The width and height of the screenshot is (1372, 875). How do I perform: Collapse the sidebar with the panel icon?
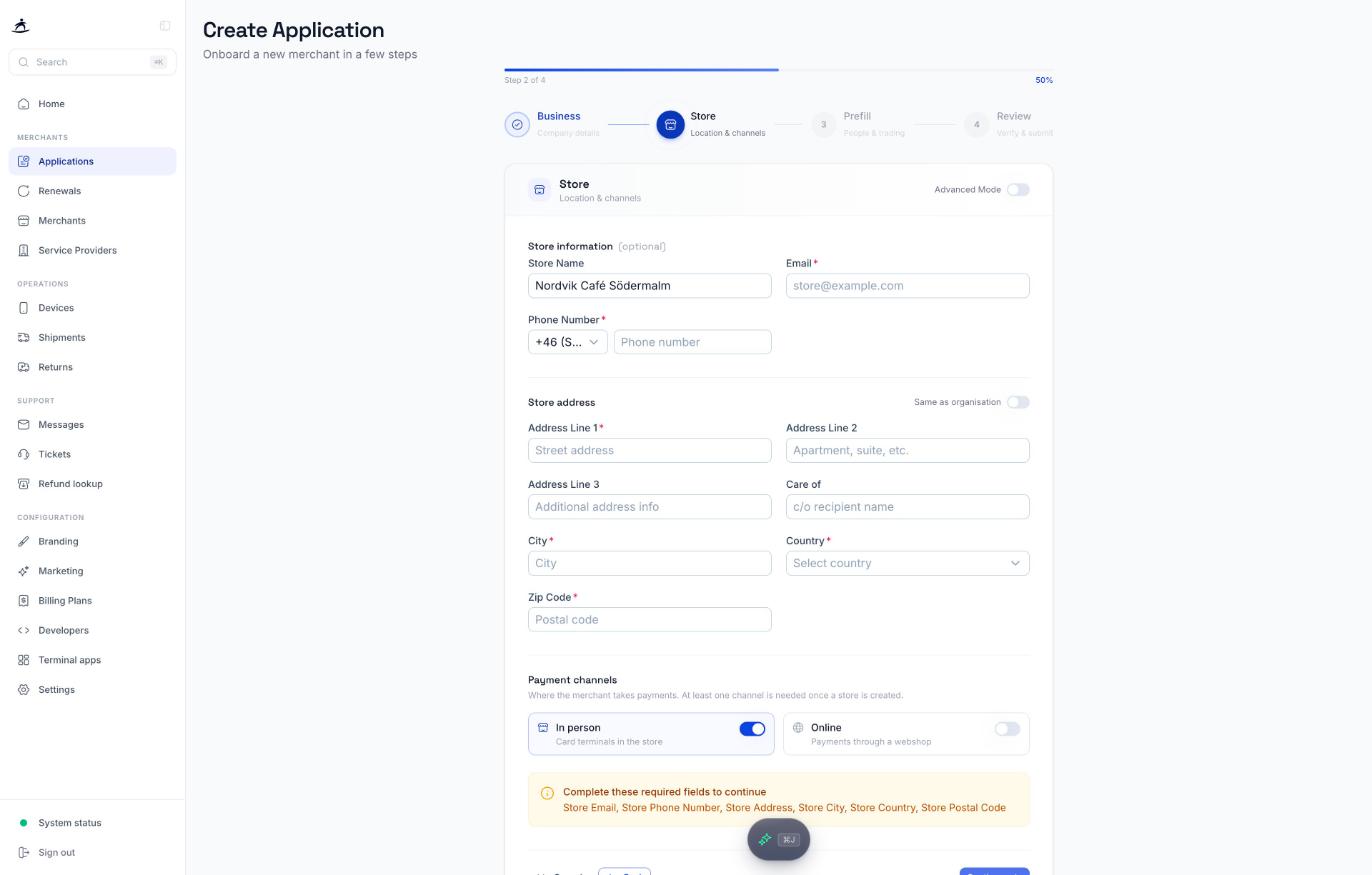(165, 26)
